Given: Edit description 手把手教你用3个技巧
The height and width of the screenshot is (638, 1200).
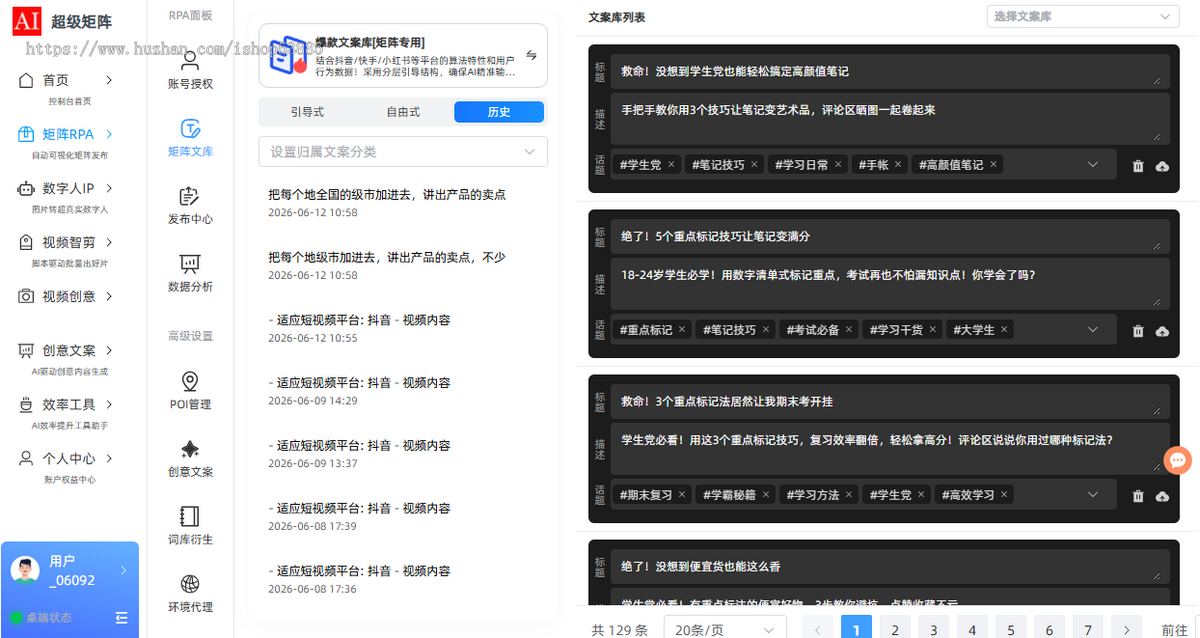Looking at the screenshot, I should (890, 118).
